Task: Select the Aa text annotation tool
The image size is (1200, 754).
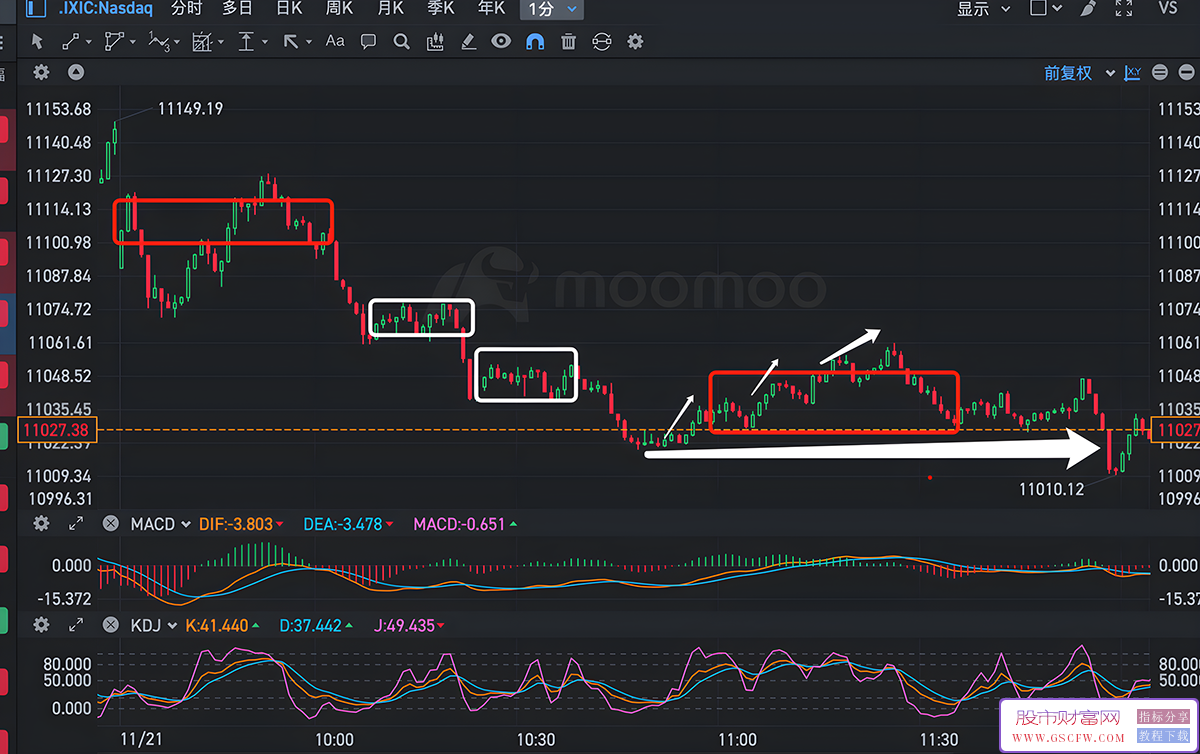Action: [335, 42]
